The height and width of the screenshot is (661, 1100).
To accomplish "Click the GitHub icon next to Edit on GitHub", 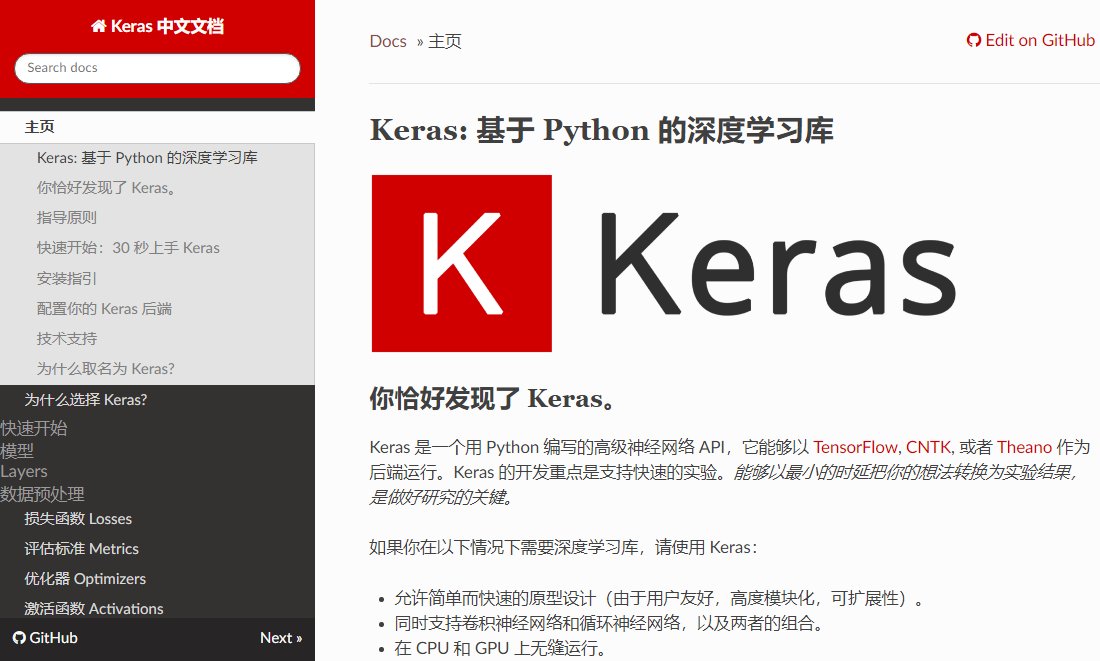I will click(x=974, y=41).
